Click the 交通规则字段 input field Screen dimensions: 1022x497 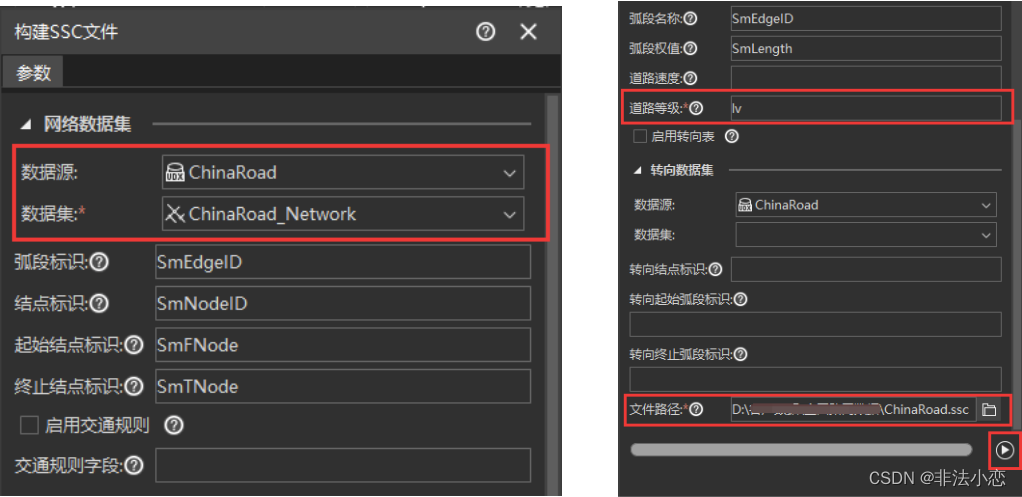coord(343,465)
